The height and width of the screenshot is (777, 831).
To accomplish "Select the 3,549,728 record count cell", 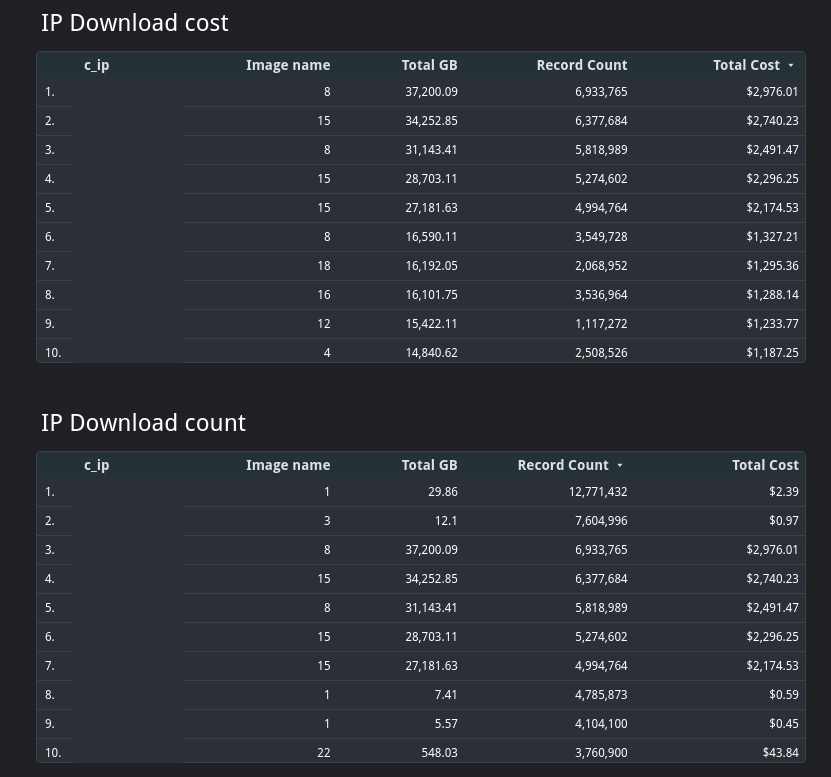I will (601, 237).
